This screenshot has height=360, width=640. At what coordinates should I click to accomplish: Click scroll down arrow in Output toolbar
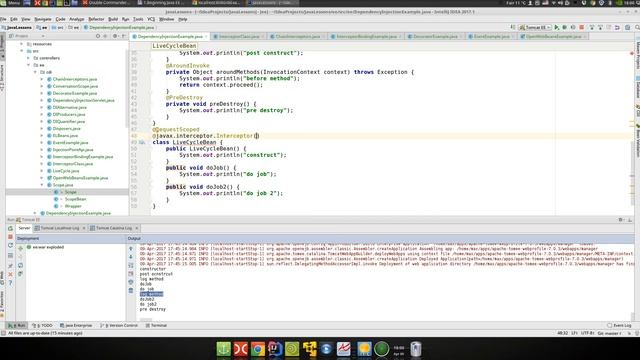(131, 257)
